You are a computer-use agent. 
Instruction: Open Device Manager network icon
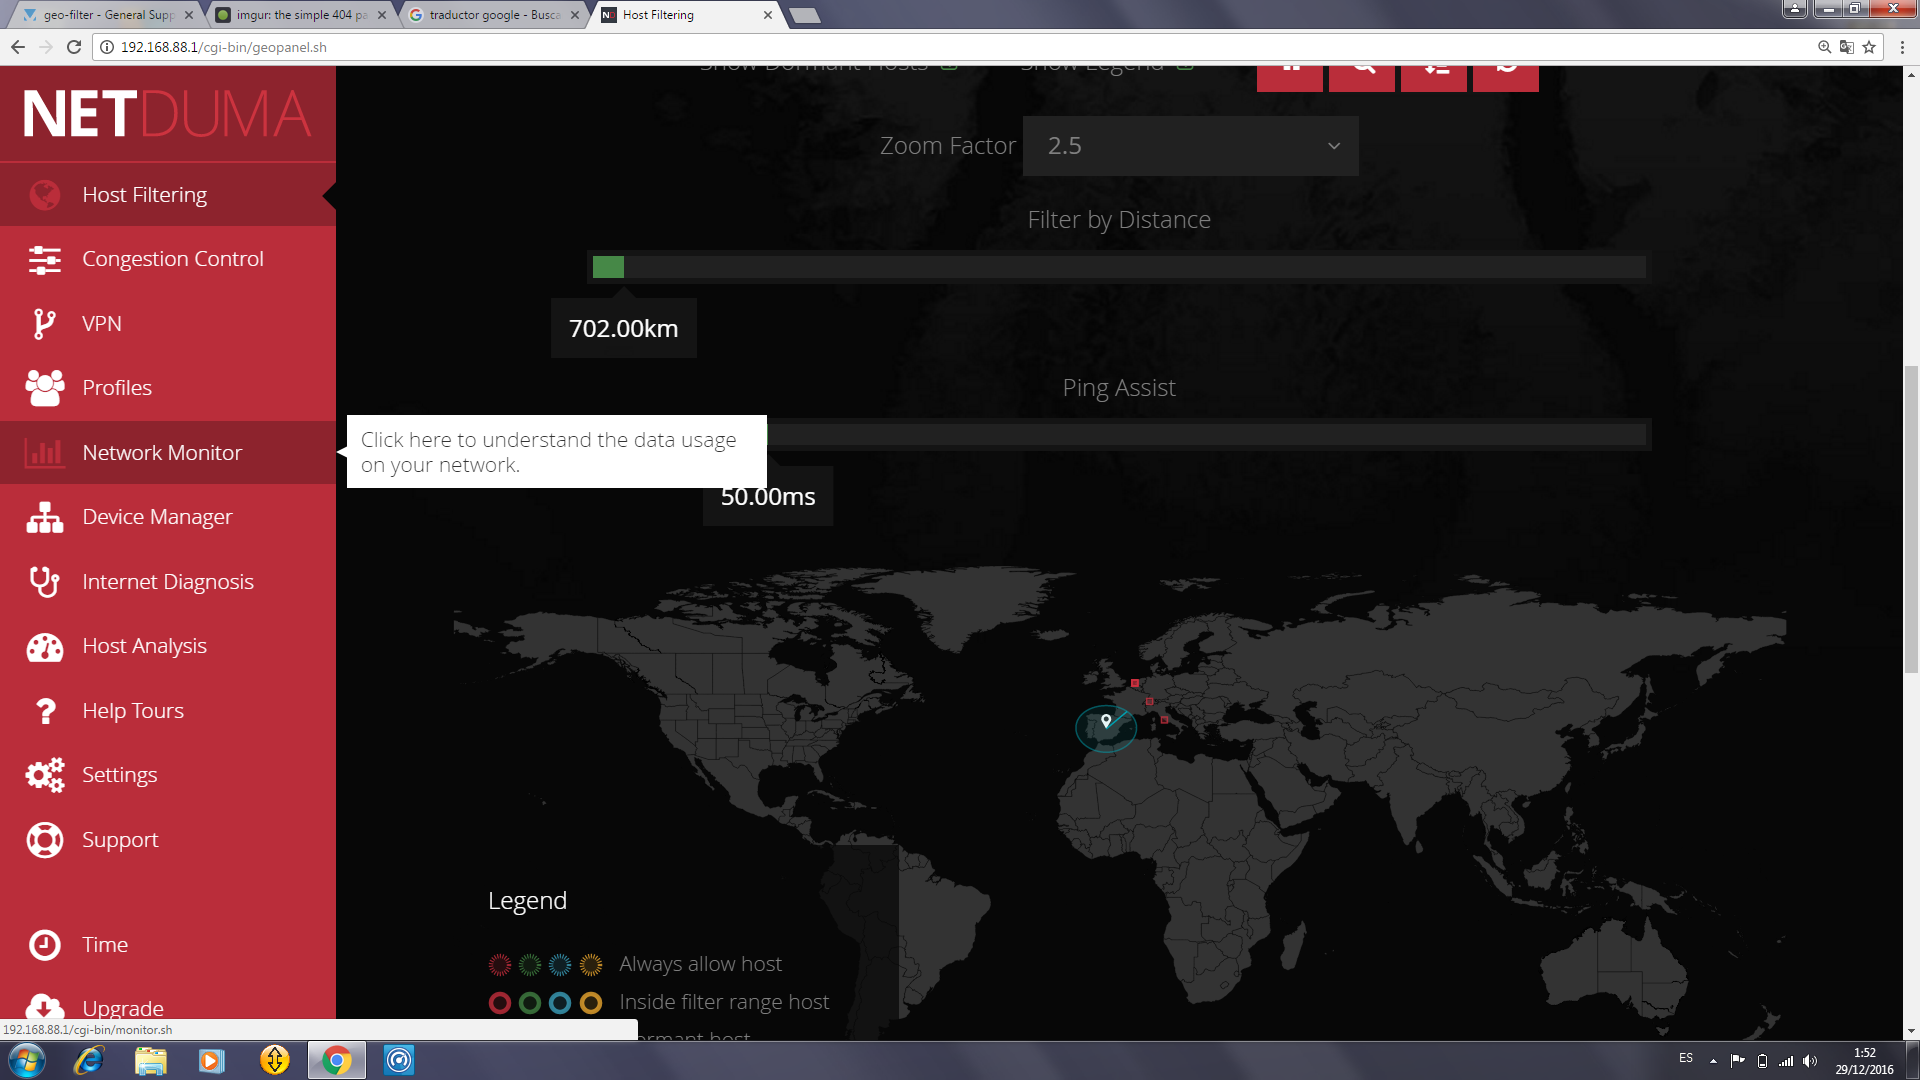point(44,517)
